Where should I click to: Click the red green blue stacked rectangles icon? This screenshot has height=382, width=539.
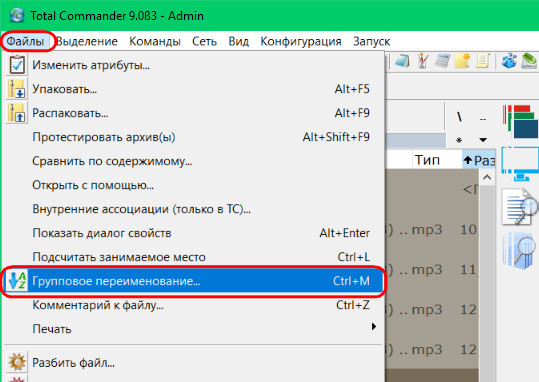(x=520, y=121)
